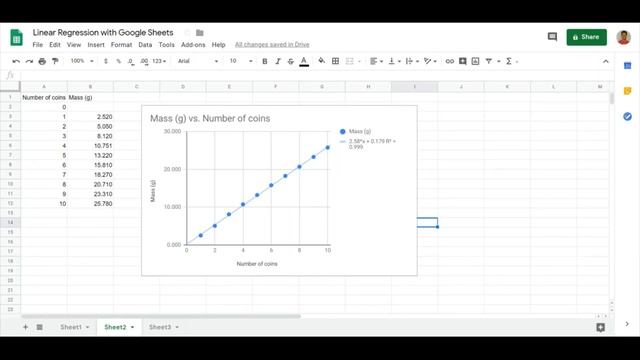640x360 pixels.
Task: Switch to the Sheet1 tab
Action: 71,327
